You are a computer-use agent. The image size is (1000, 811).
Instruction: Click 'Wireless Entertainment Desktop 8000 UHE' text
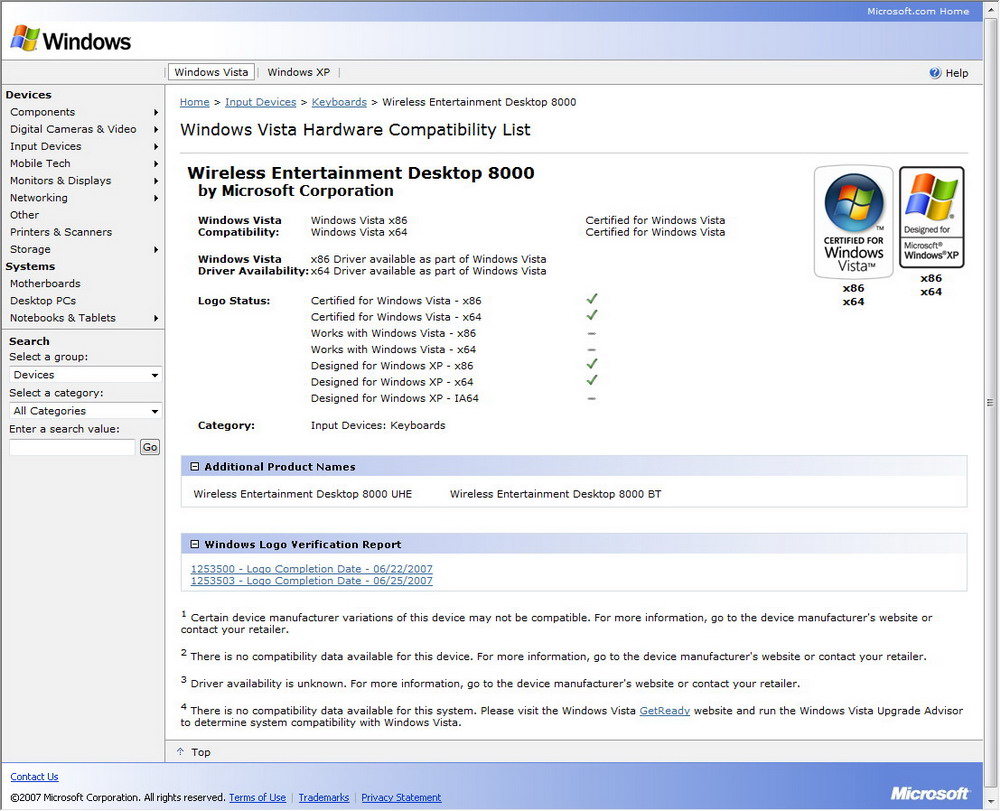303,494
